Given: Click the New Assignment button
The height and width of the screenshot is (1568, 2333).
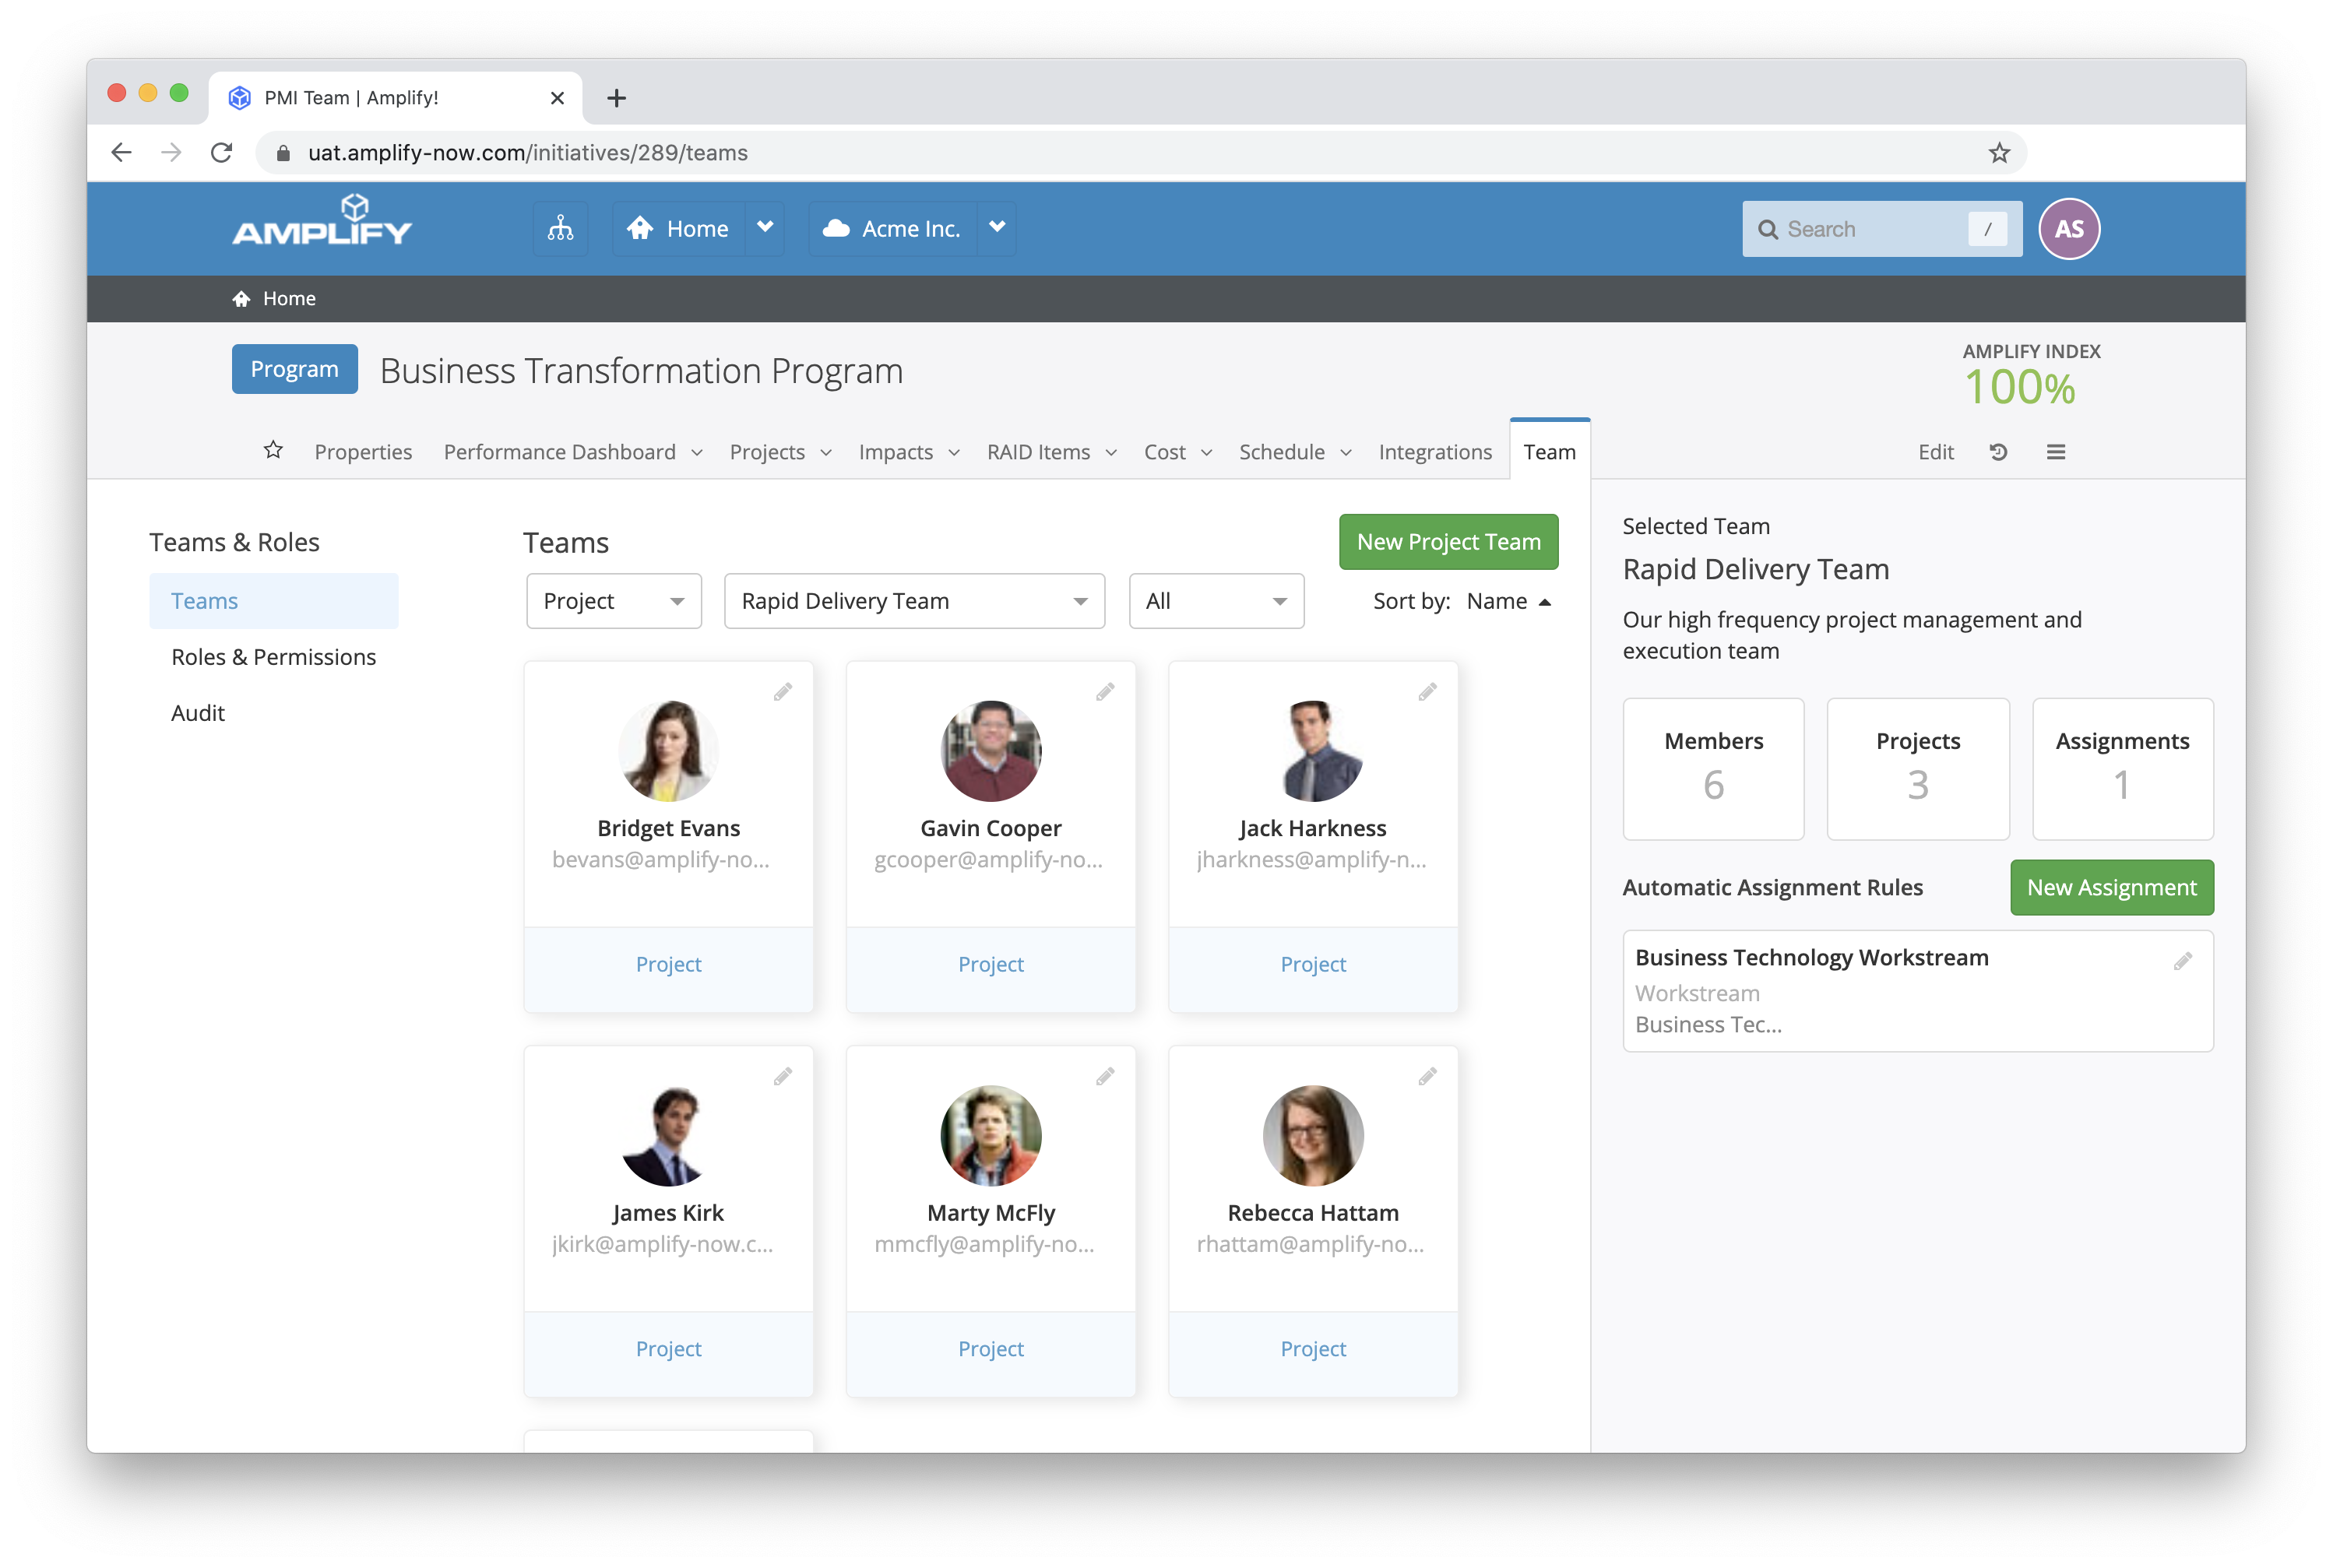Looking at the screenshot, I should (x=2110, y=888).
